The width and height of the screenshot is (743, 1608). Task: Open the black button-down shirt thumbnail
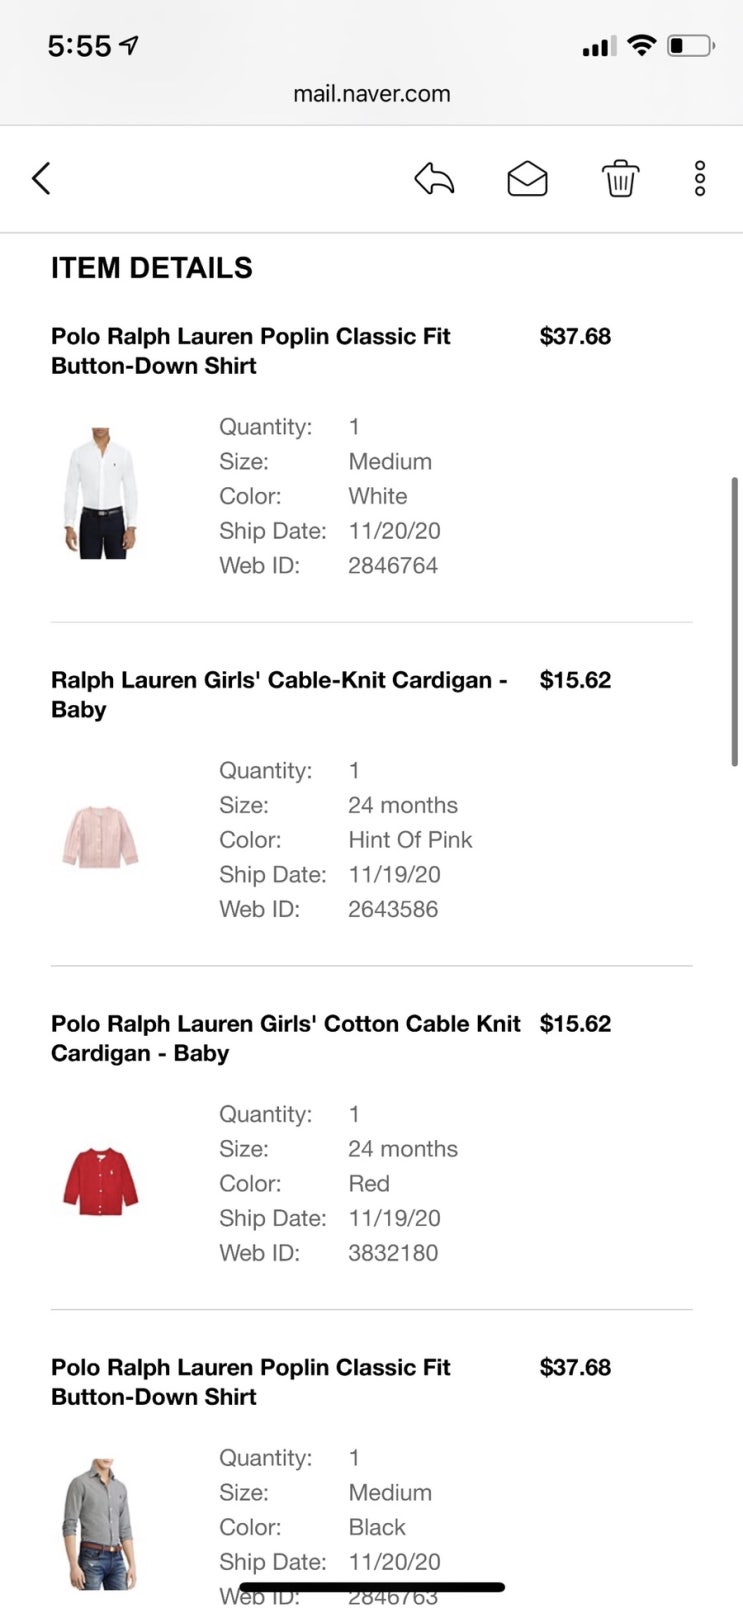(x=100, y=1523)
